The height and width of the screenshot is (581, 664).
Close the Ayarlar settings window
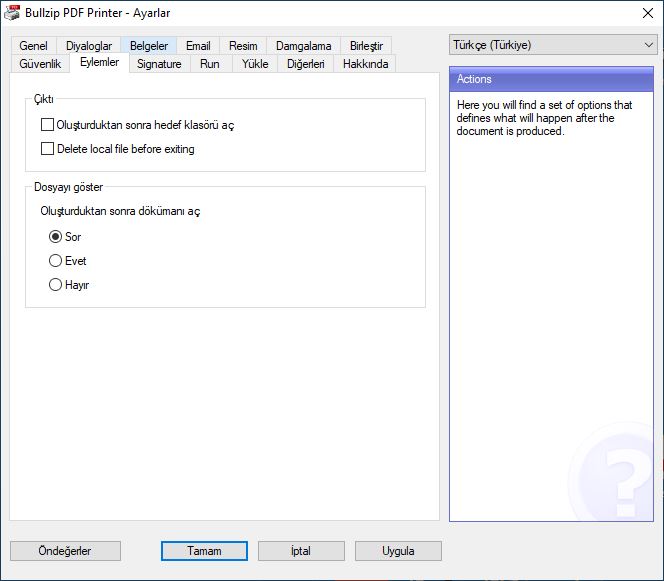[647, 13]
